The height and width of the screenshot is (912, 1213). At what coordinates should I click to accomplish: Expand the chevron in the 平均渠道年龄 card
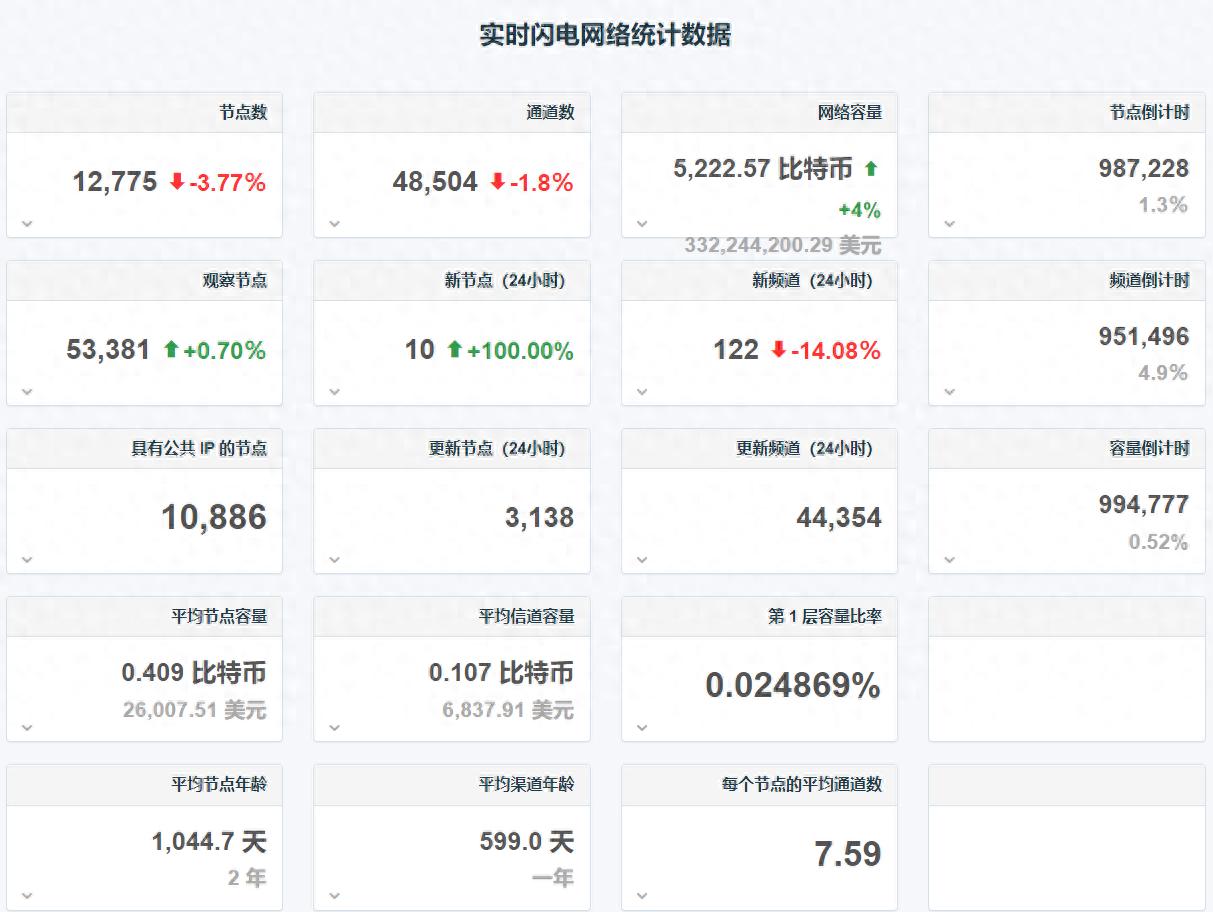pos(335,895)
